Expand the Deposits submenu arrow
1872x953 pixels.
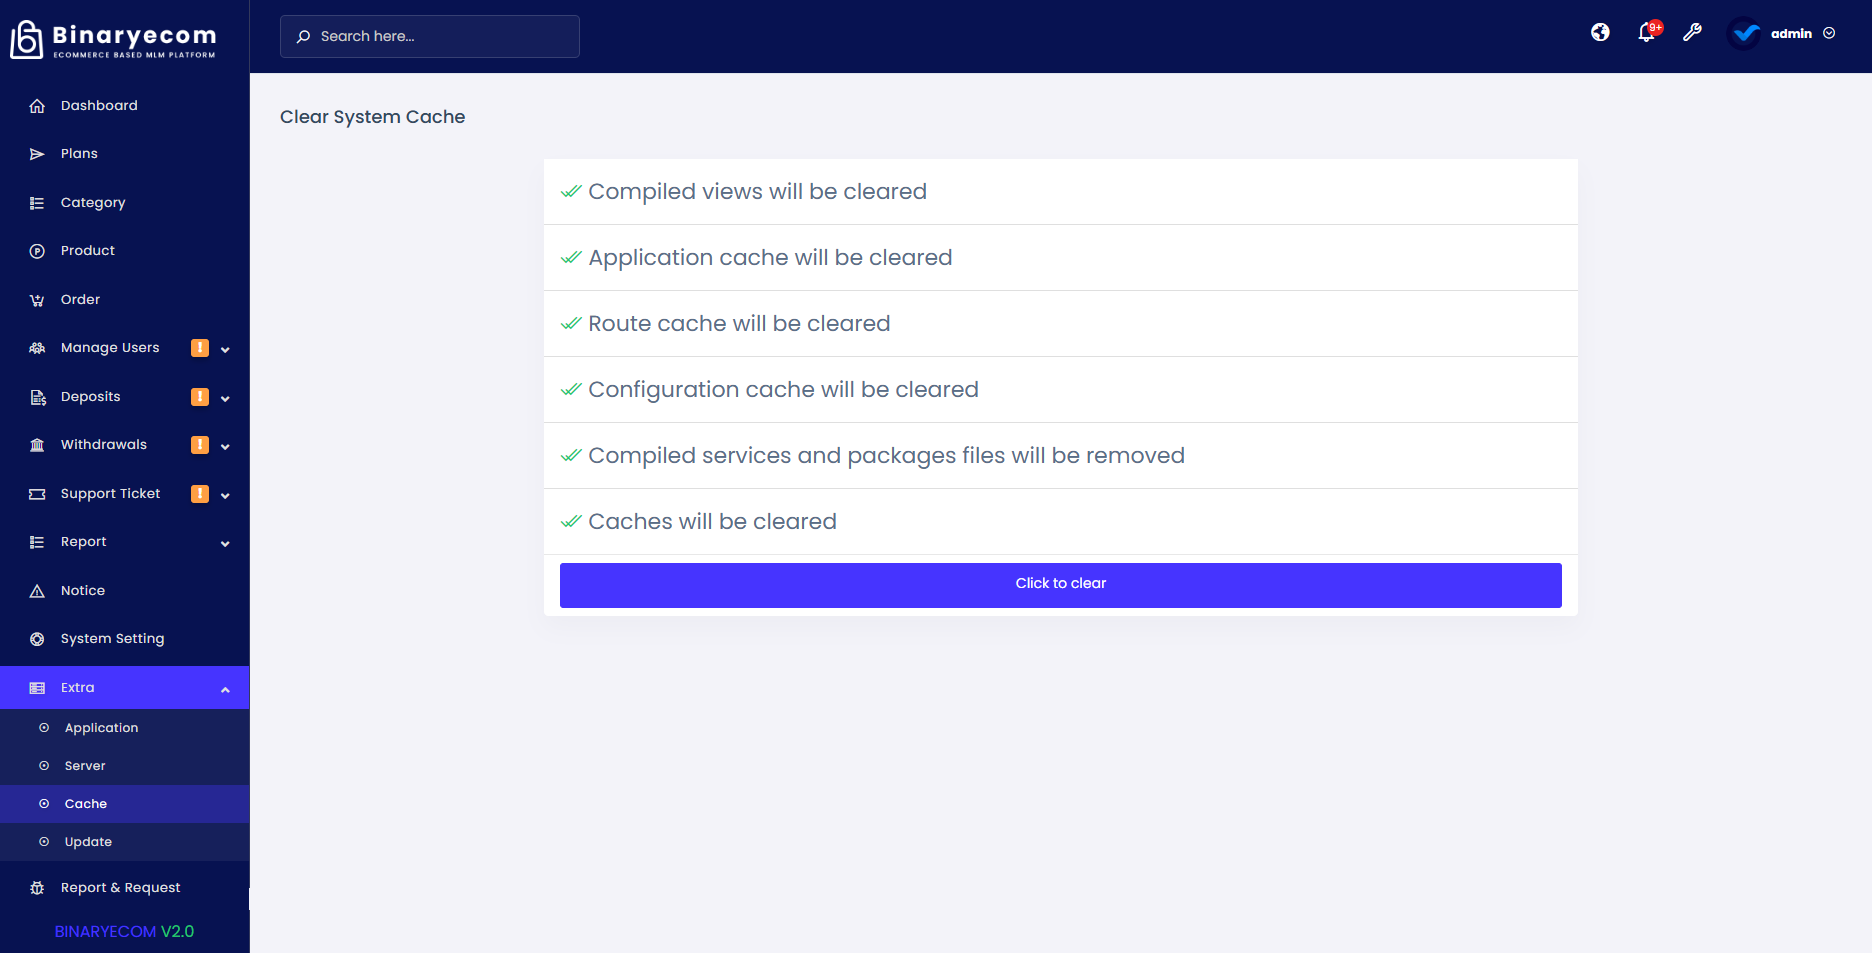coord(225,398)
